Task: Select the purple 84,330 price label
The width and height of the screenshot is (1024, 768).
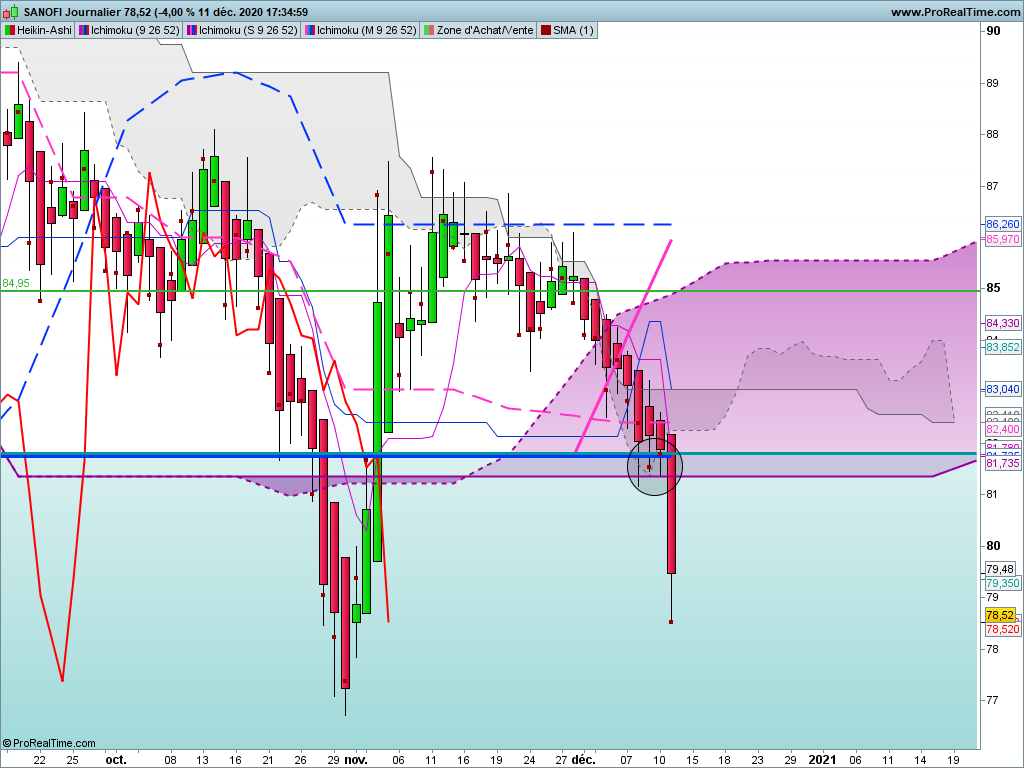Action: [x=1002, y=323]
